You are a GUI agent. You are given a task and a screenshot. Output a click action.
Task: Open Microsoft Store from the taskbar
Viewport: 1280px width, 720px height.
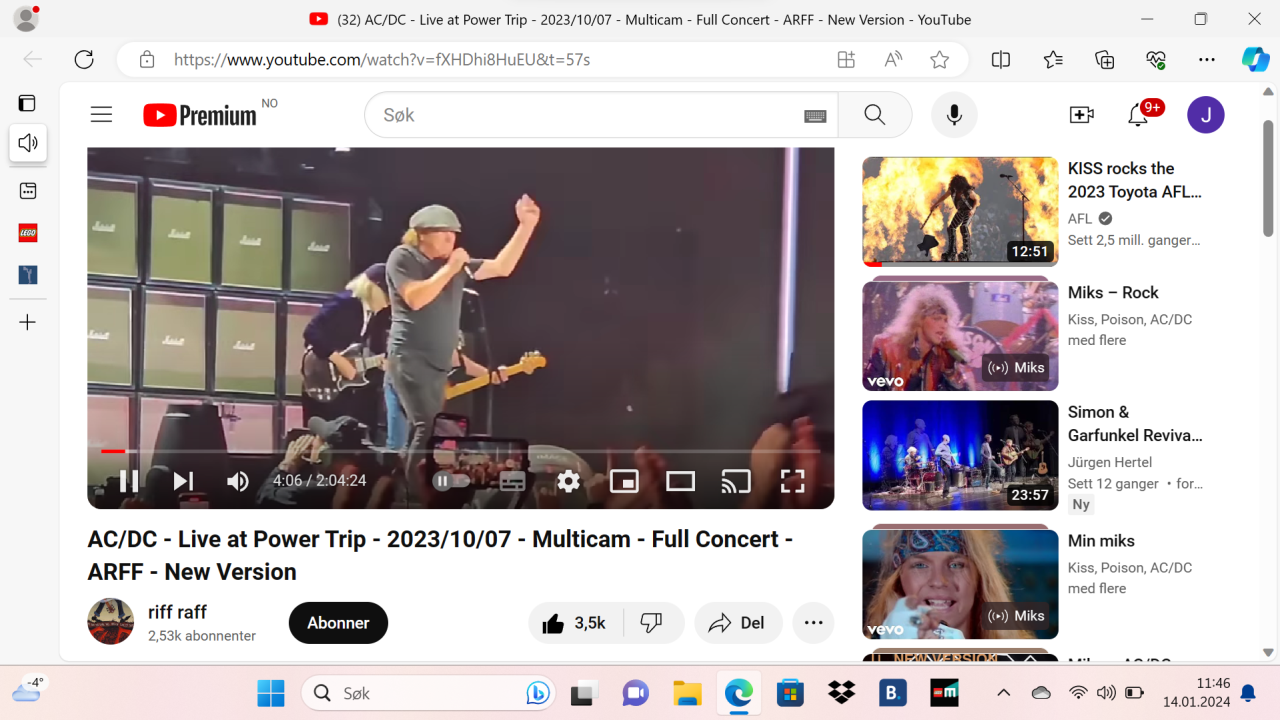pyautogui.click(x=790, y=692)
